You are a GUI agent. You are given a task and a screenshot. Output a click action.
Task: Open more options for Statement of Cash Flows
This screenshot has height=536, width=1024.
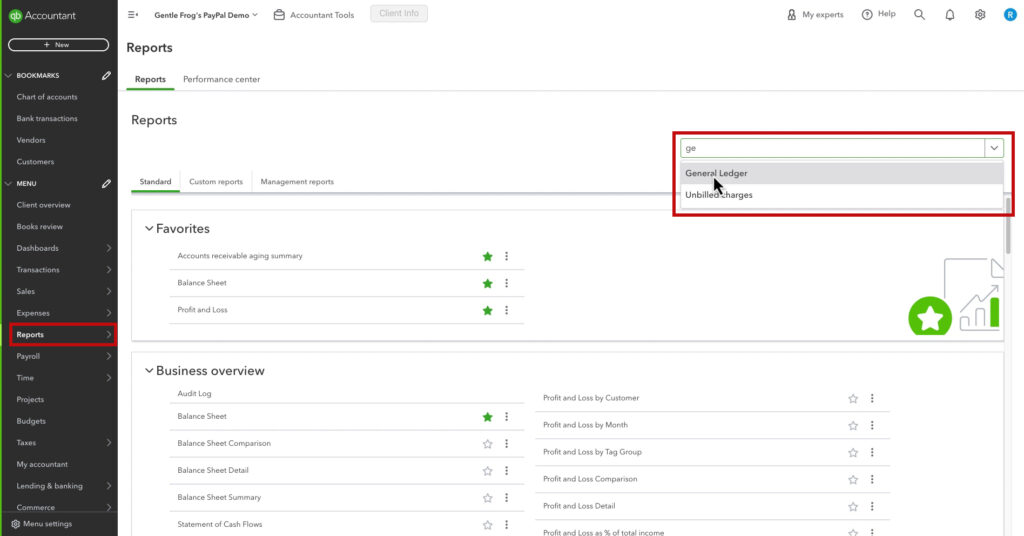506,525
